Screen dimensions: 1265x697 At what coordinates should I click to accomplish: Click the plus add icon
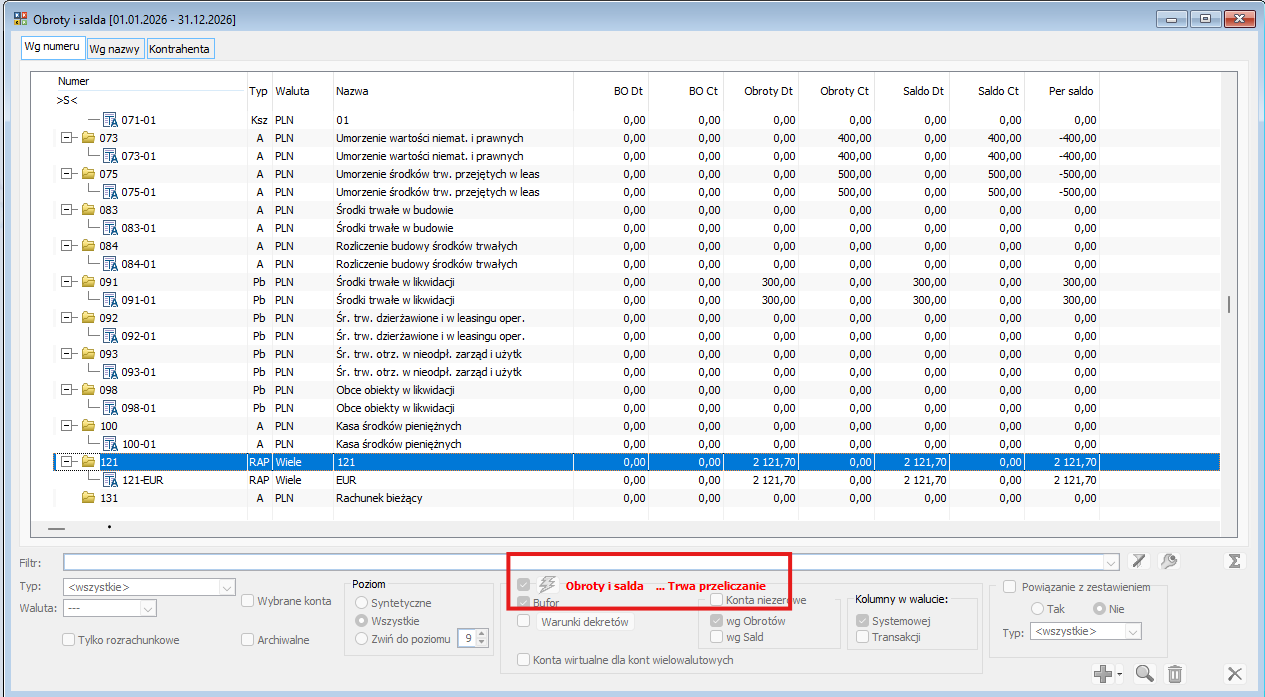(1103, 674)
